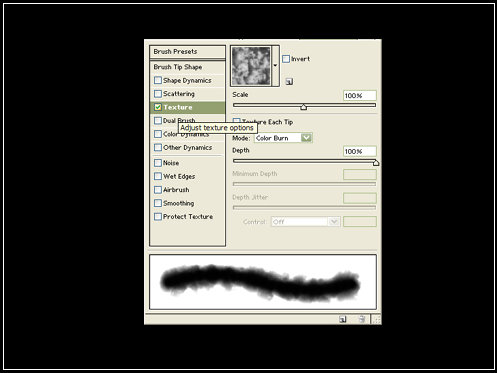Enable the Invert checkbox
This screenshot has height=373, width=497.
click(286, 59)
